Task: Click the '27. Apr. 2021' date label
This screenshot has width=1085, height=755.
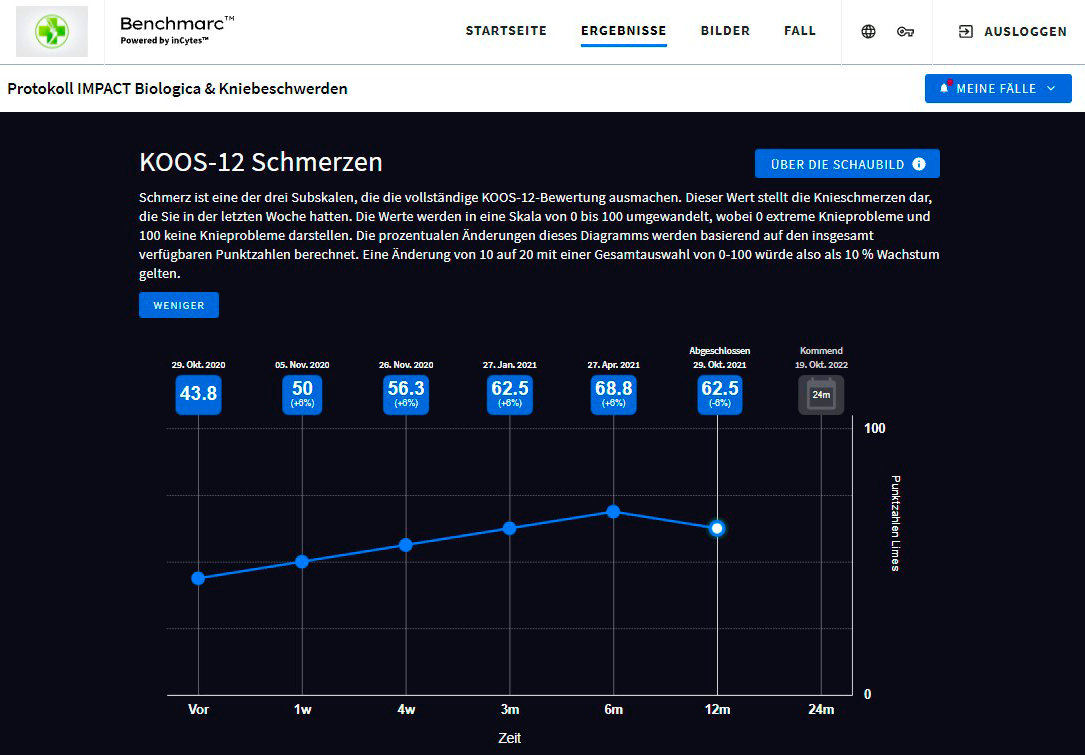Action: point(614,365)
